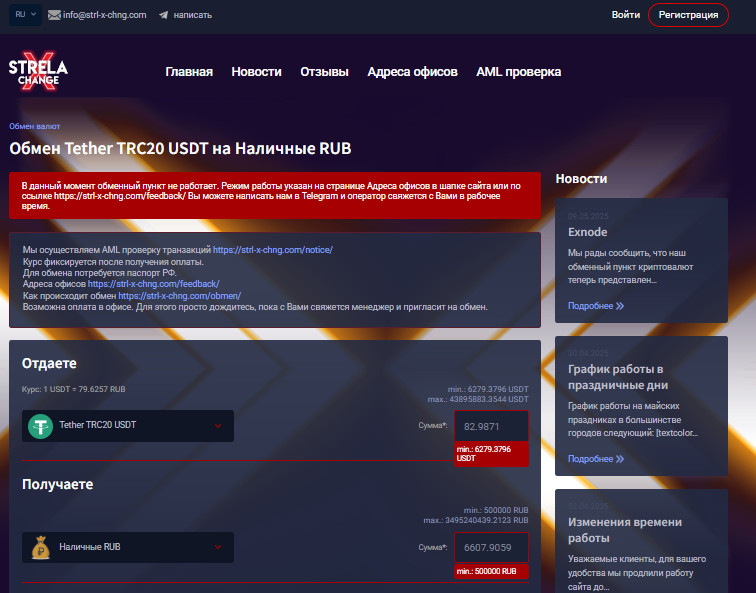The image size is (756, 593).
Task: Go to the Отзывы page
Action: tap(324, 72)
